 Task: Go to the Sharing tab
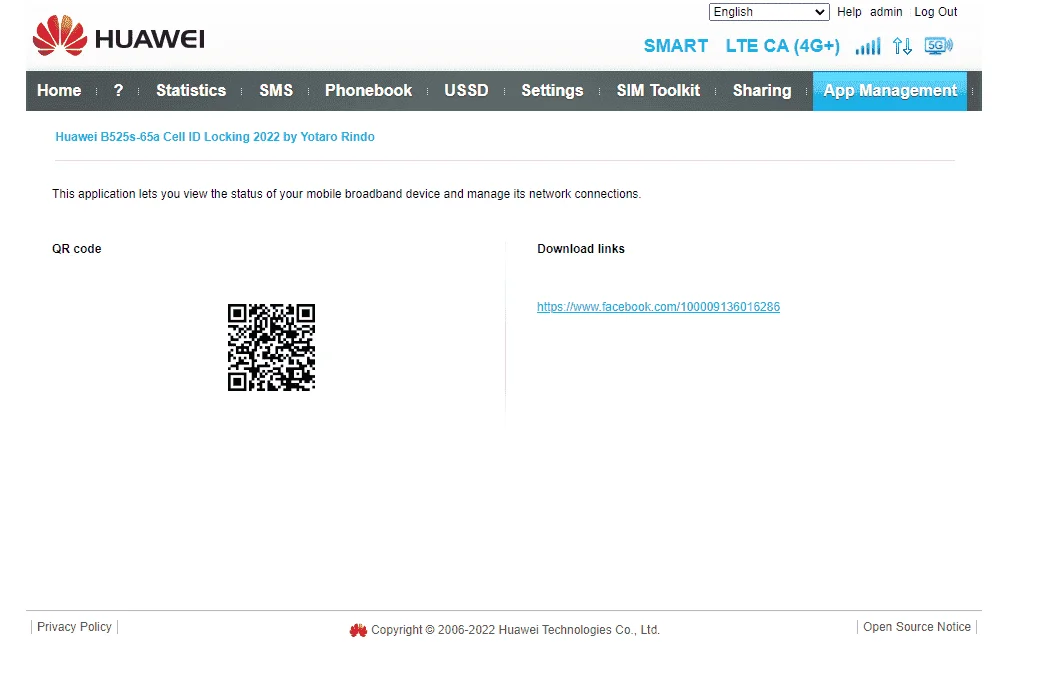[762, 90]
